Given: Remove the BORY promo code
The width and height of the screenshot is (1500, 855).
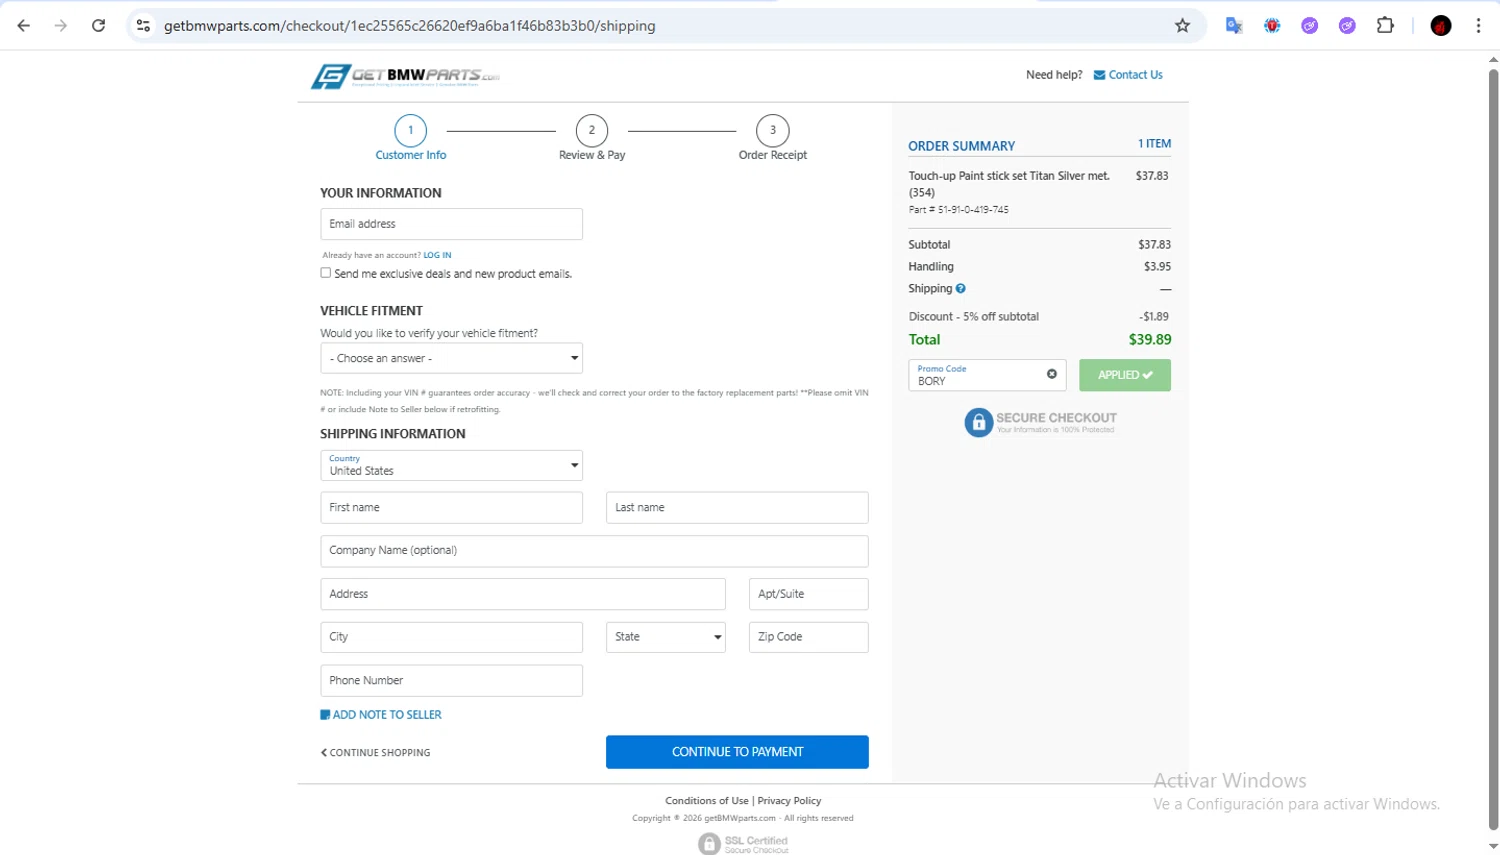Looking at the screenshot, I should [1052, 374].
